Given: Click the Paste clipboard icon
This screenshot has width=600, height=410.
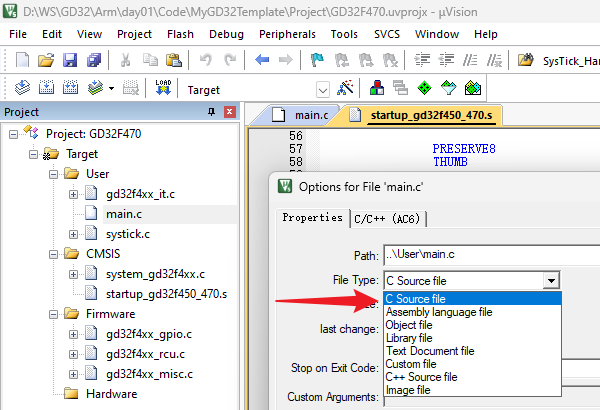Looking at the screenshot, I should tap(174, 60).
